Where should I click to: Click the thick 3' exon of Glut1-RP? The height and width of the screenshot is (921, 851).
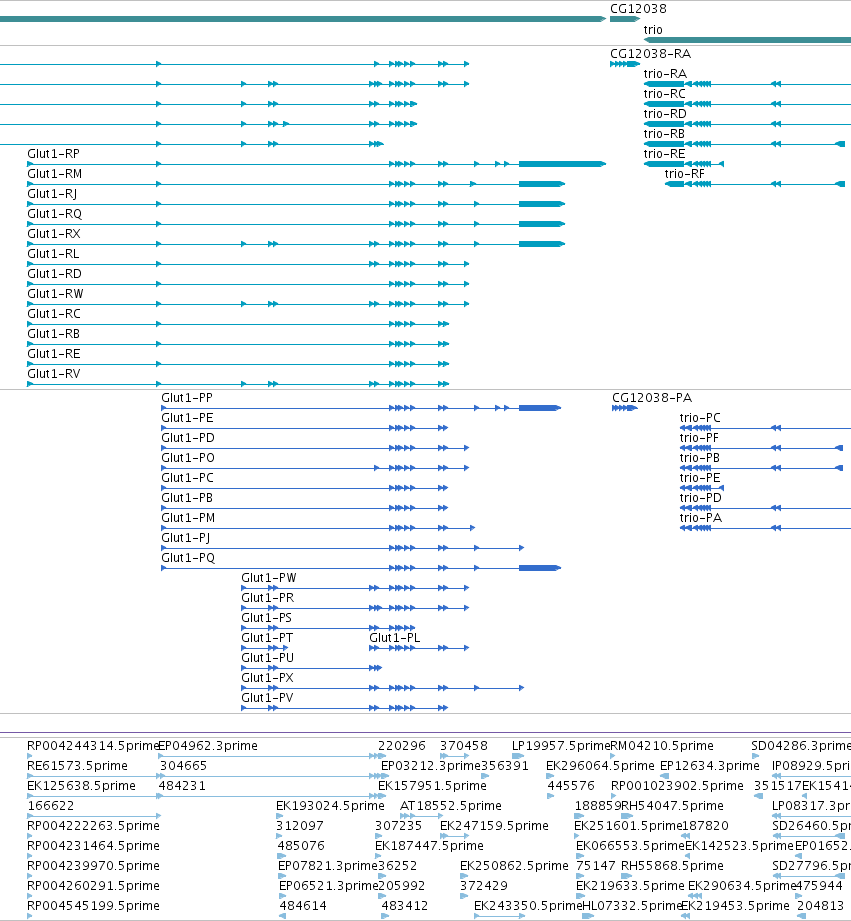click(562, 164)
